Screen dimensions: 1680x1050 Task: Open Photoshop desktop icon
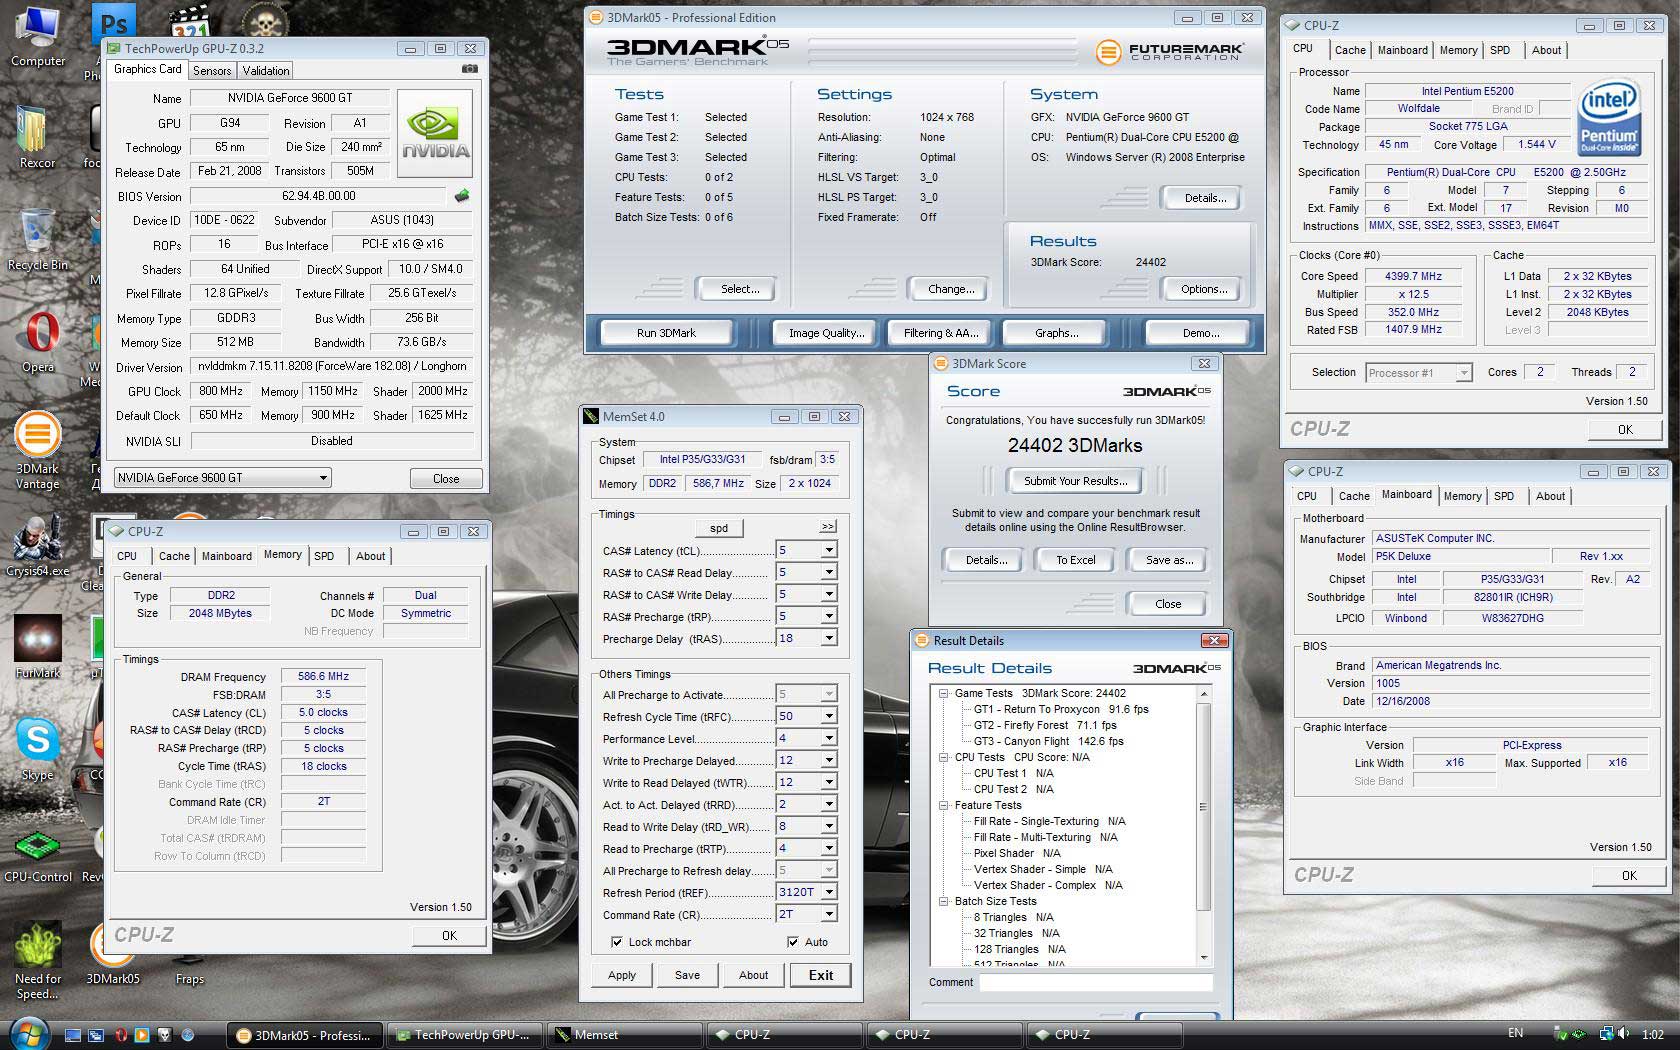coord(114,22)
